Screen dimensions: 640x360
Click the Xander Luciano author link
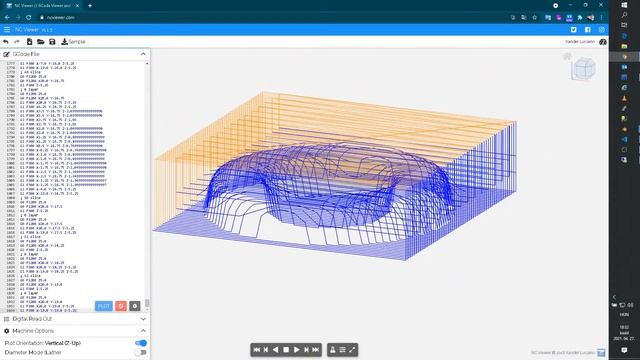point(580,42)
